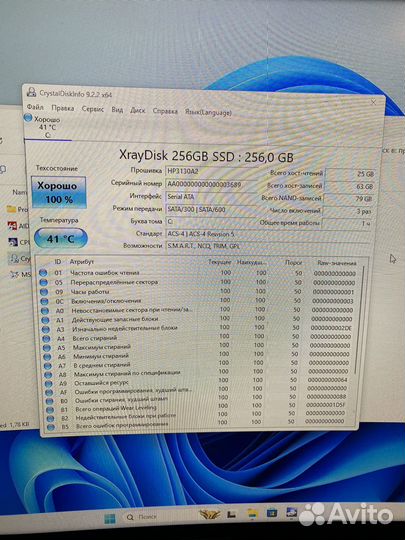The height and width of the screenshot is (540, 405).
Task: Click the blue status circle for attribute 09
Action: tap(44, 292)
